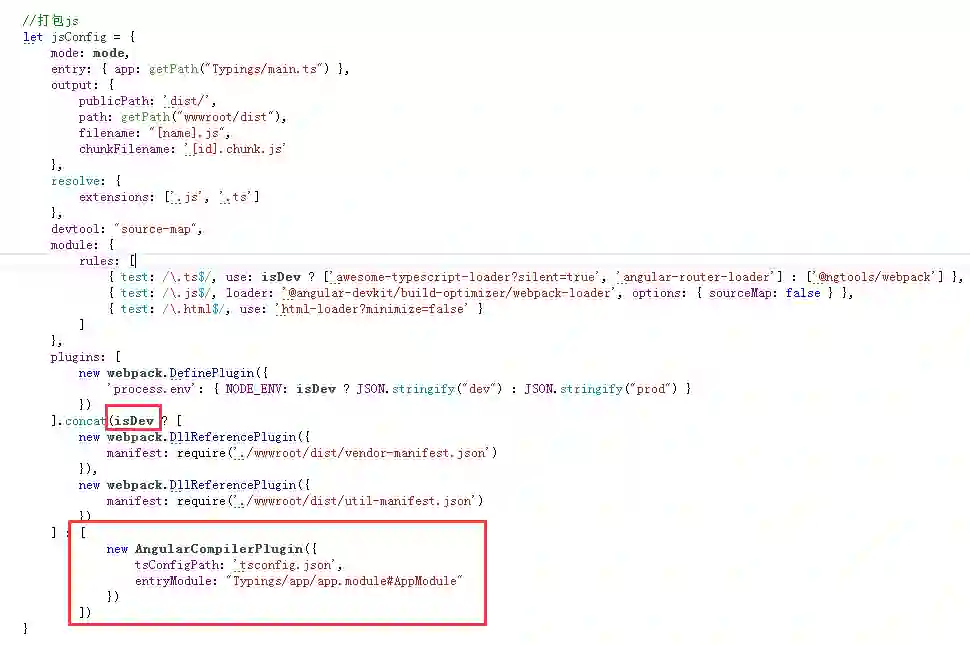
Task: Click the 'source-map' devtool value
Action: click(156, 229)
